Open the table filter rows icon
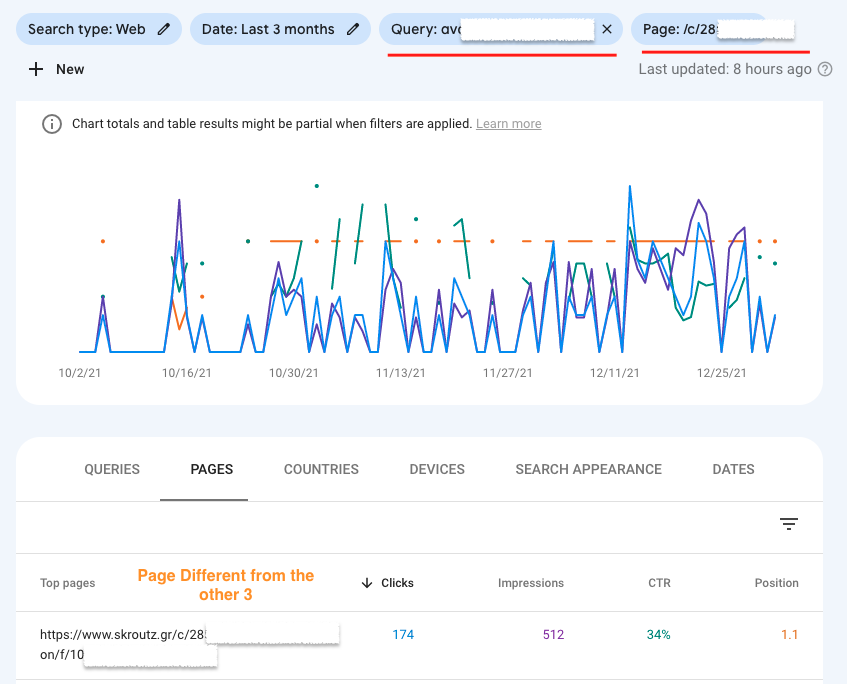 point(789,524)
